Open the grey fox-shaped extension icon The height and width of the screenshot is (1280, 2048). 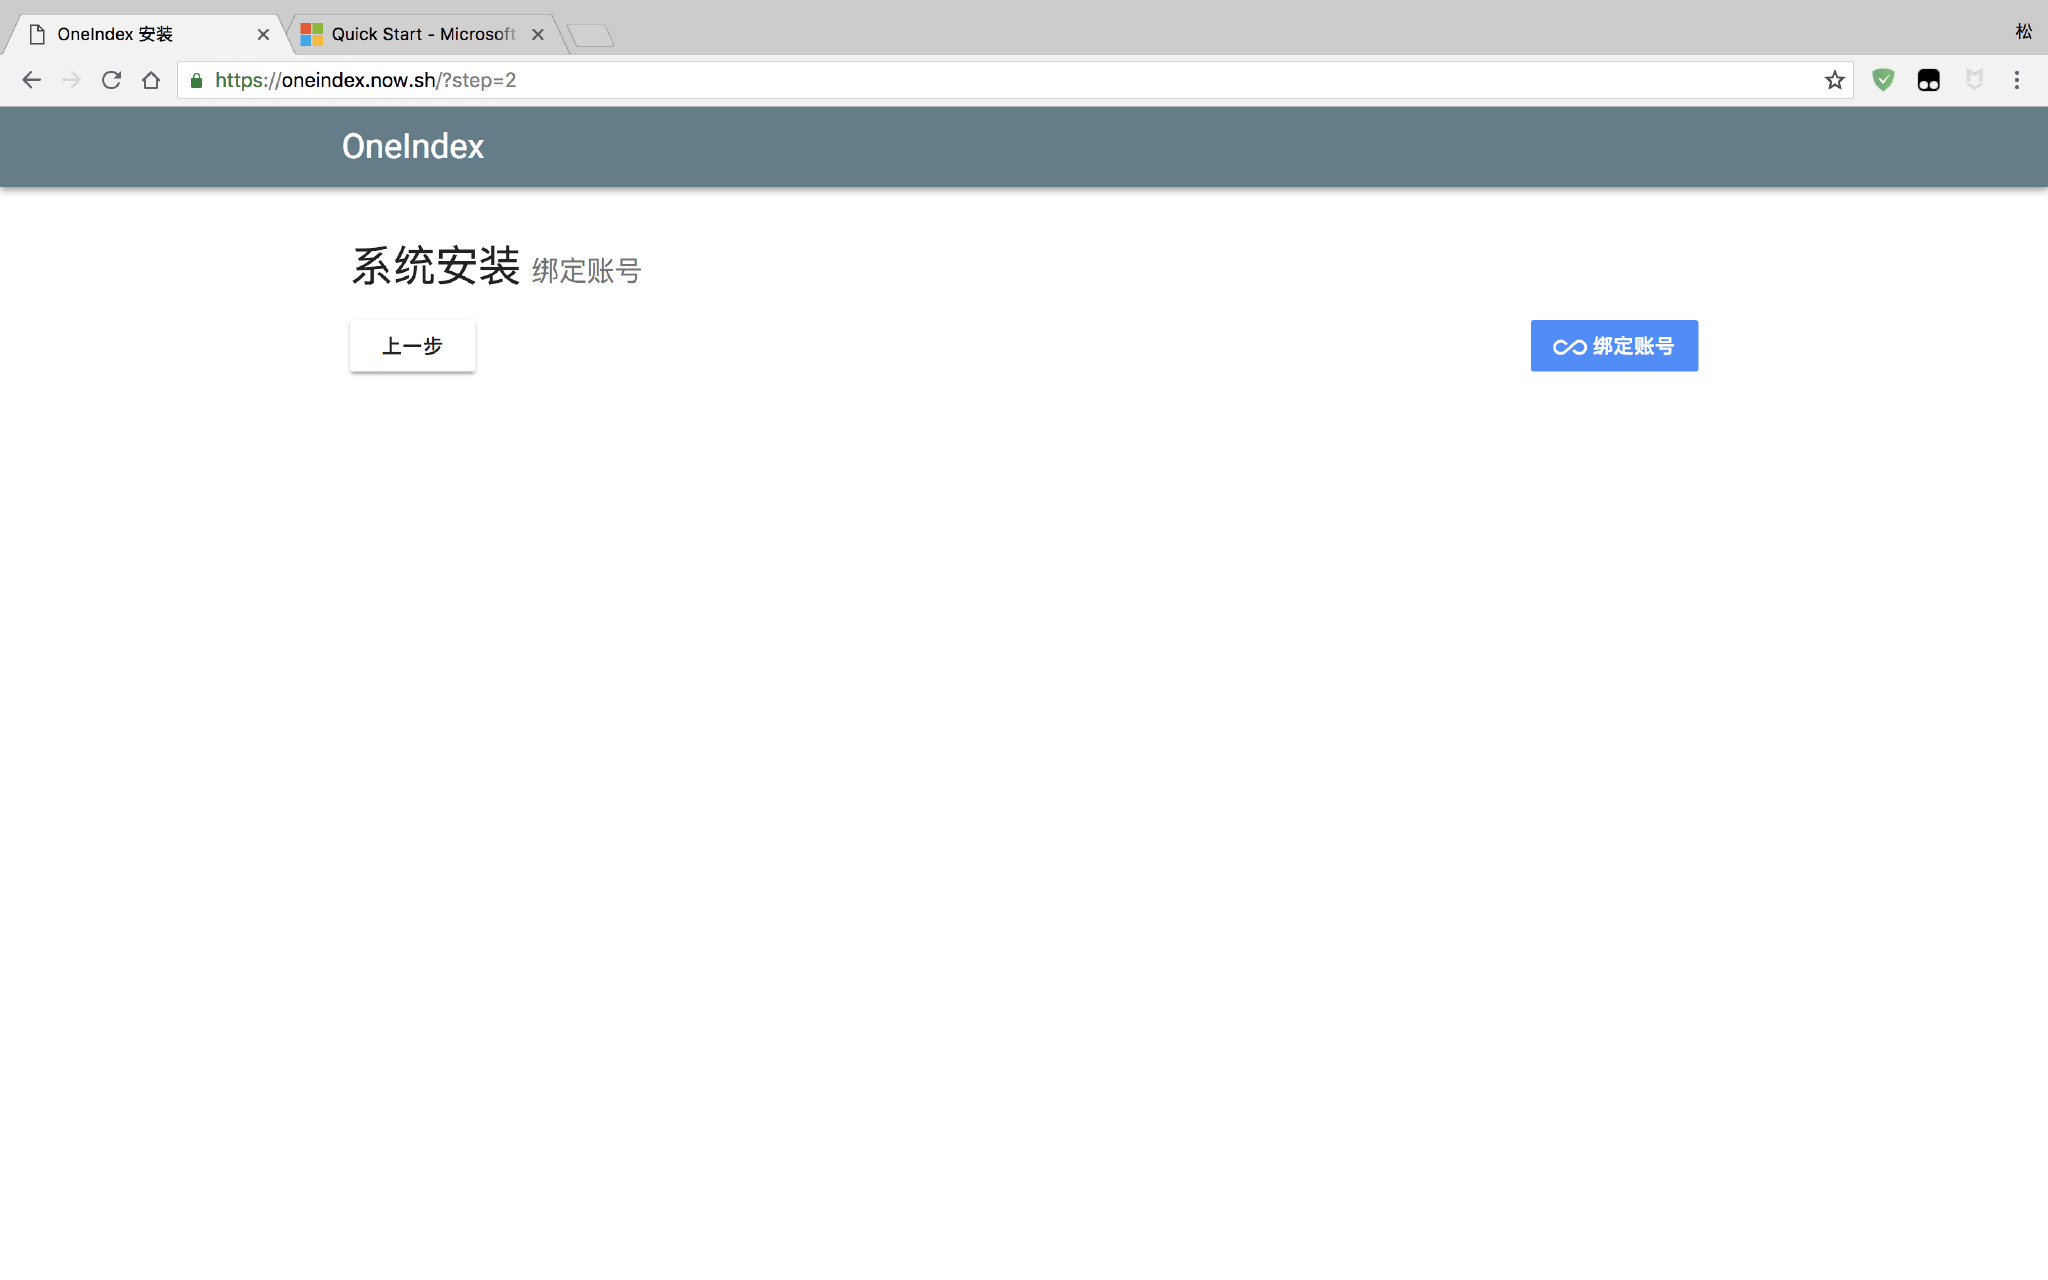pos(1974,80)
